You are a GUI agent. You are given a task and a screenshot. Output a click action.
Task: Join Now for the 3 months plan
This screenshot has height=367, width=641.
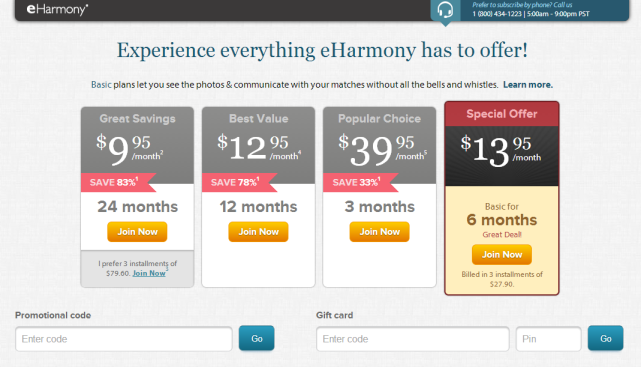click(379, 232)
